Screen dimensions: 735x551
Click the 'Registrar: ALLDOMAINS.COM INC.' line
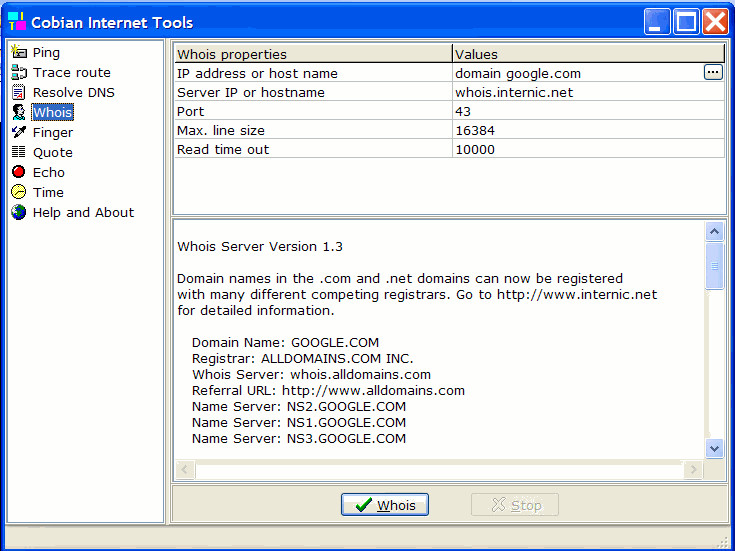(x=302, y=358)
